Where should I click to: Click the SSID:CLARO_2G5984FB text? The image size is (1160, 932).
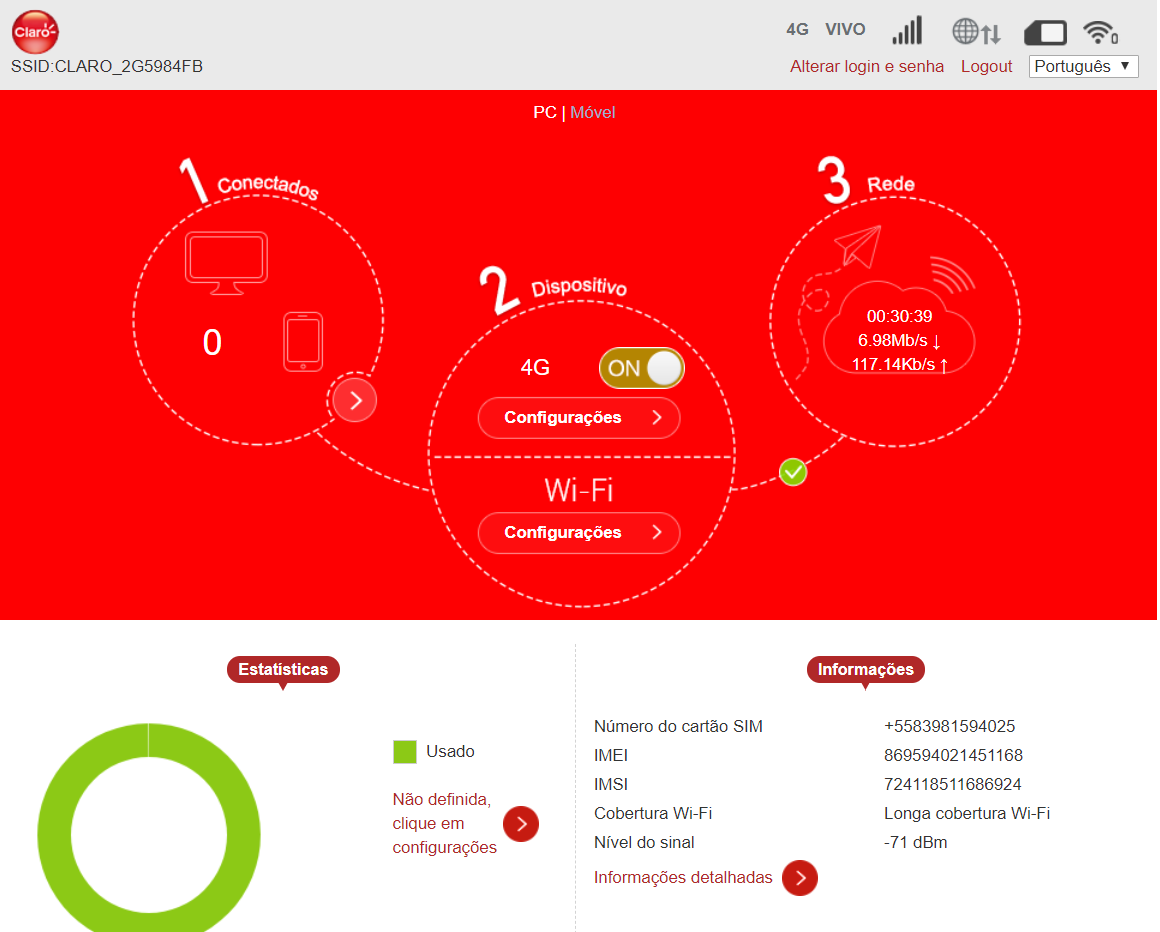(107, 67)
